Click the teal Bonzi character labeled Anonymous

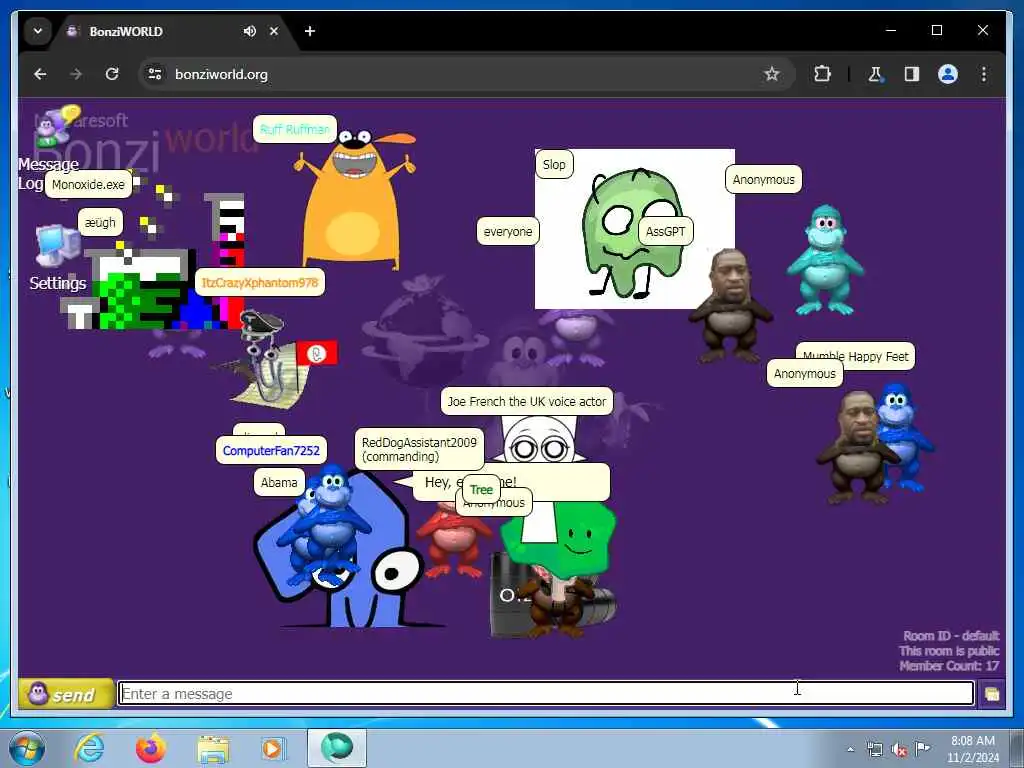(825, 260)
